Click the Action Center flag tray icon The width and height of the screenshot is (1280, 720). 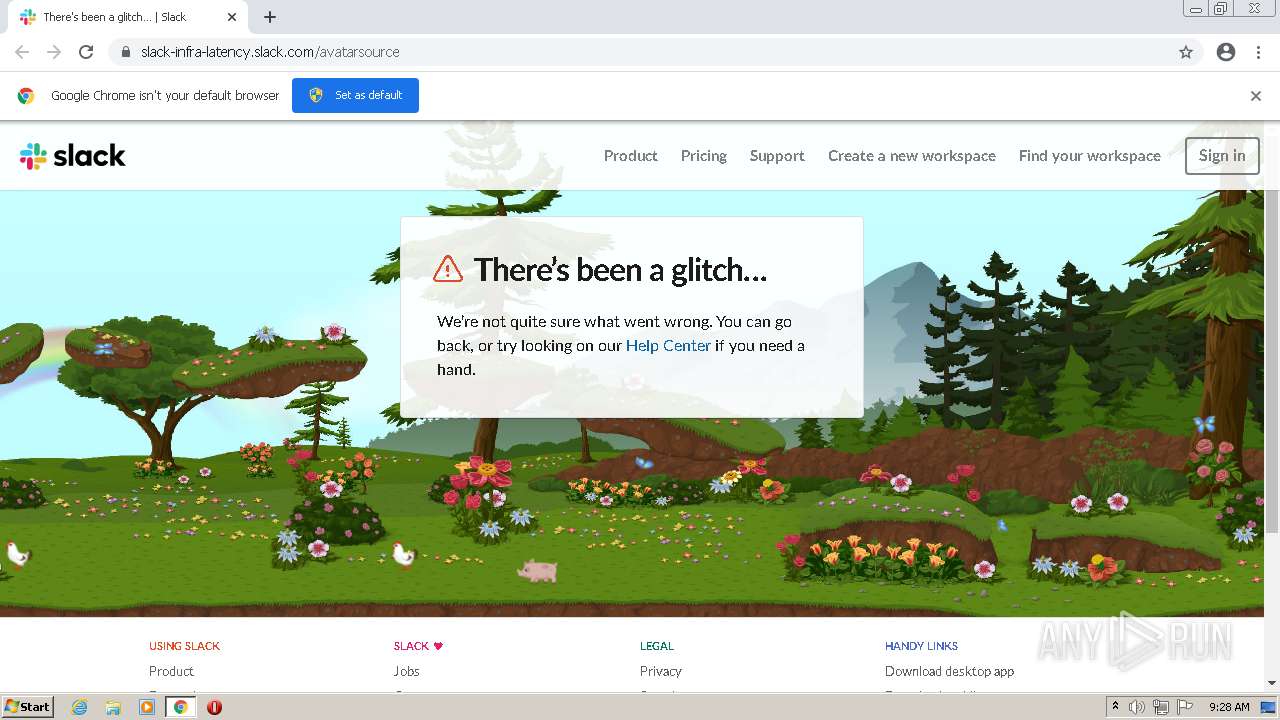[x=1185, y=707]
